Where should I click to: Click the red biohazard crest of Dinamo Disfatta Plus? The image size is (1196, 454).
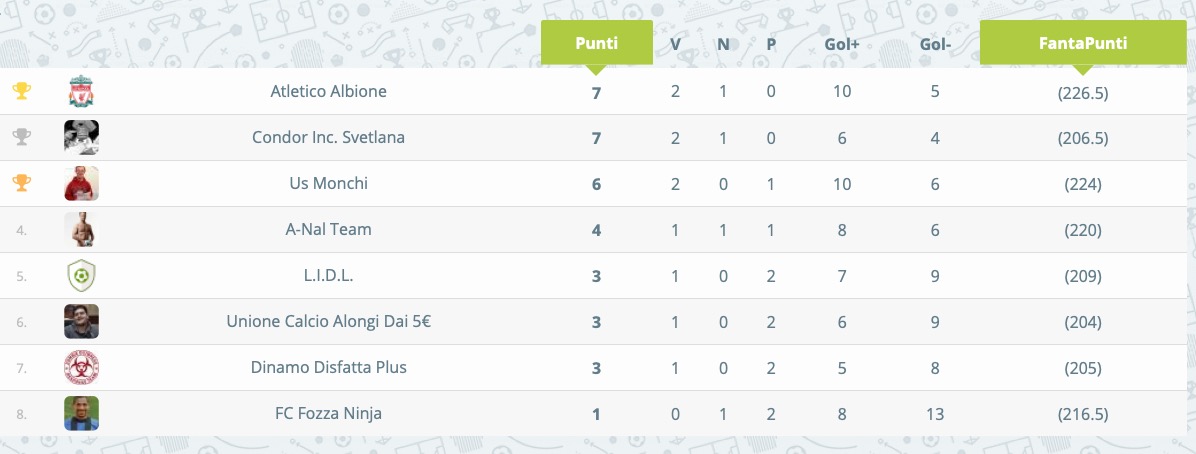81,367
